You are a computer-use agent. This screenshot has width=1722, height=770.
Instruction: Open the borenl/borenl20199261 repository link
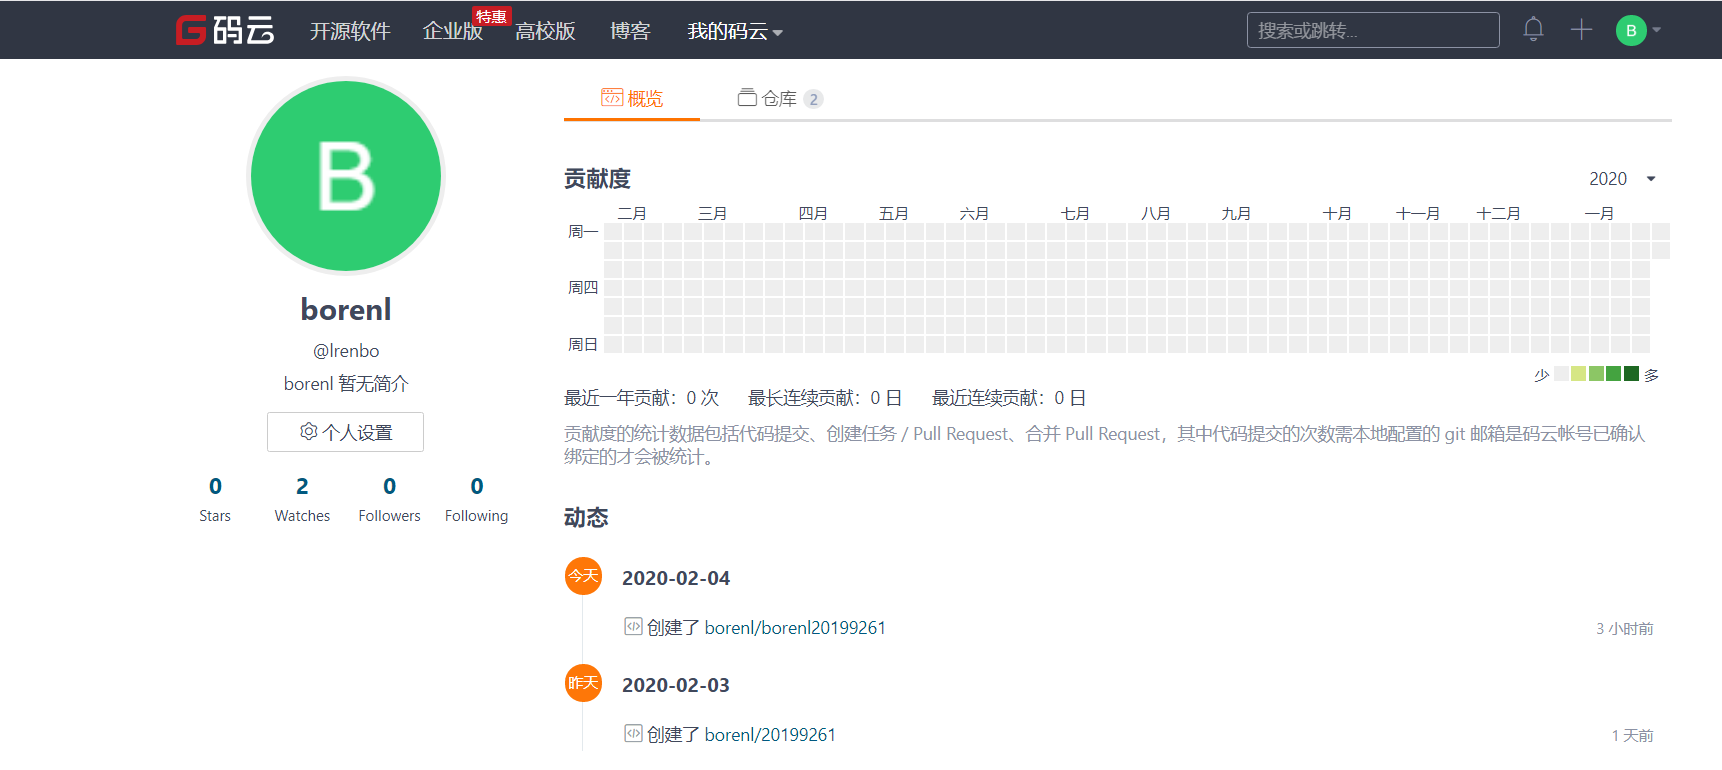point(795,628)
